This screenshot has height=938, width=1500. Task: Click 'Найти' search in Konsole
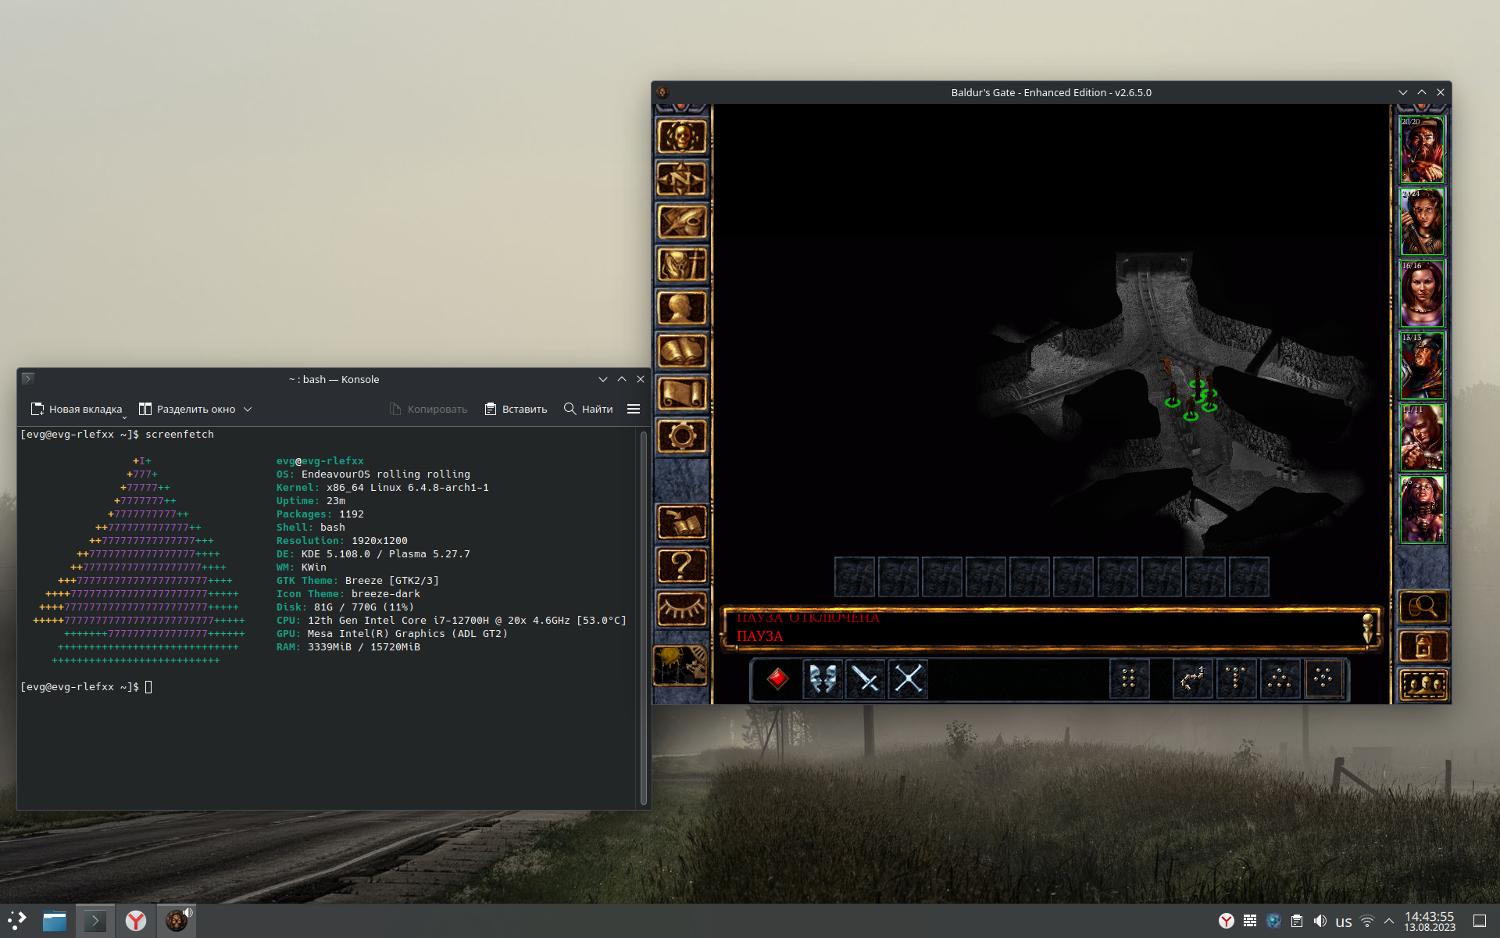588,409
